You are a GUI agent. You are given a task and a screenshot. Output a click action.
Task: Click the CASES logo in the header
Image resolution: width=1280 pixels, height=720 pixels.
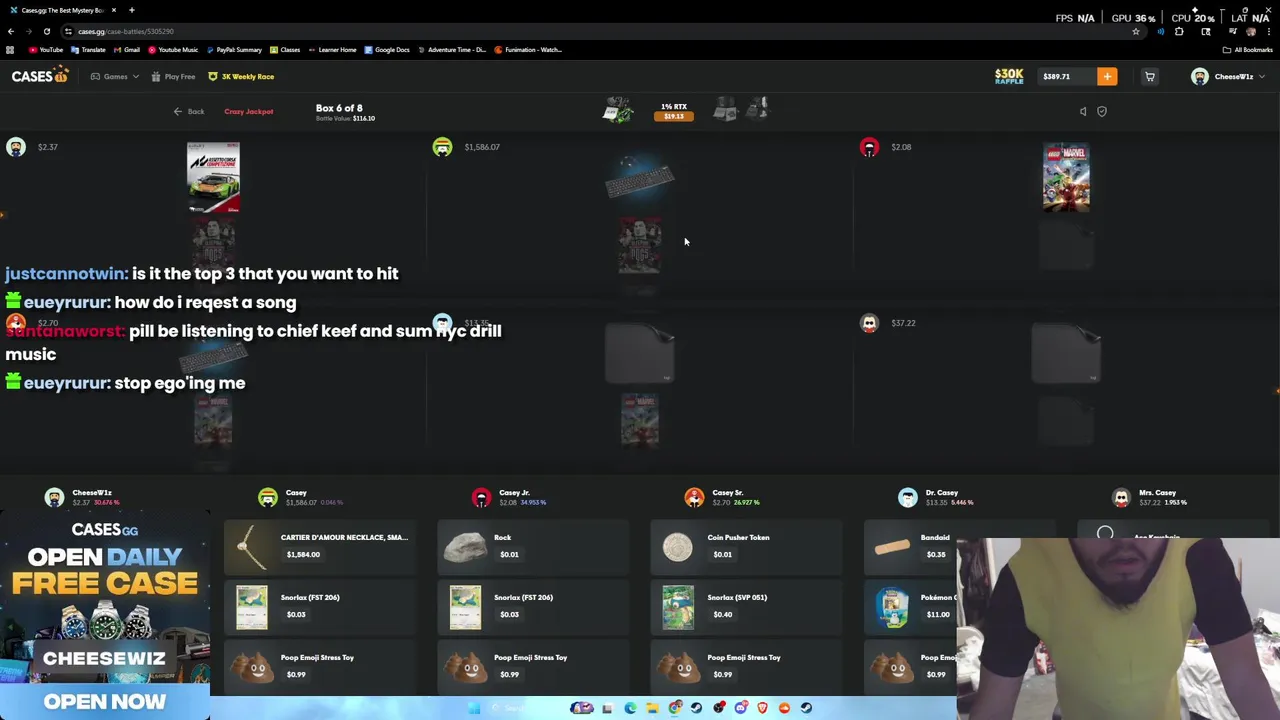(40, 76)
